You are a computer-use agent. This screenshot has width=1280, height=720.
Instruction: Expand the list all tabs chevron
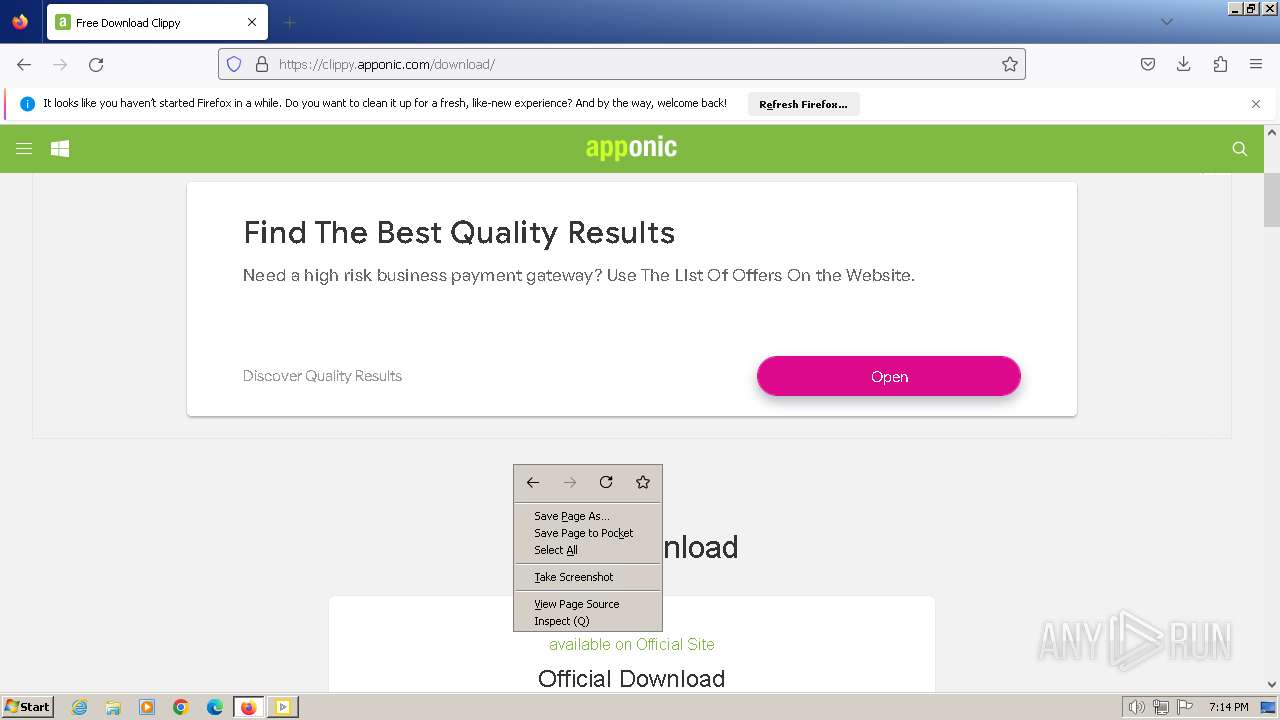pos(1166,22)
